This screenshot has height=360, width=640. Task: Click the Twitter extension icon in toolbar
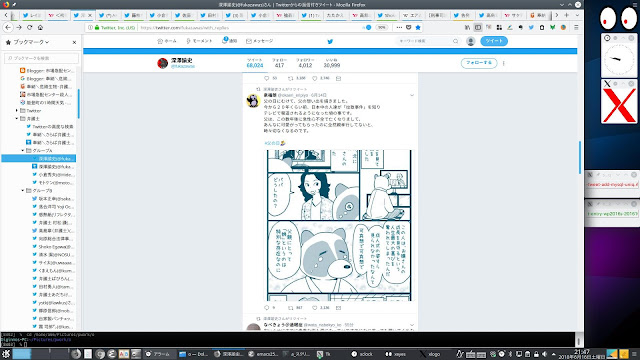[531, 27]
